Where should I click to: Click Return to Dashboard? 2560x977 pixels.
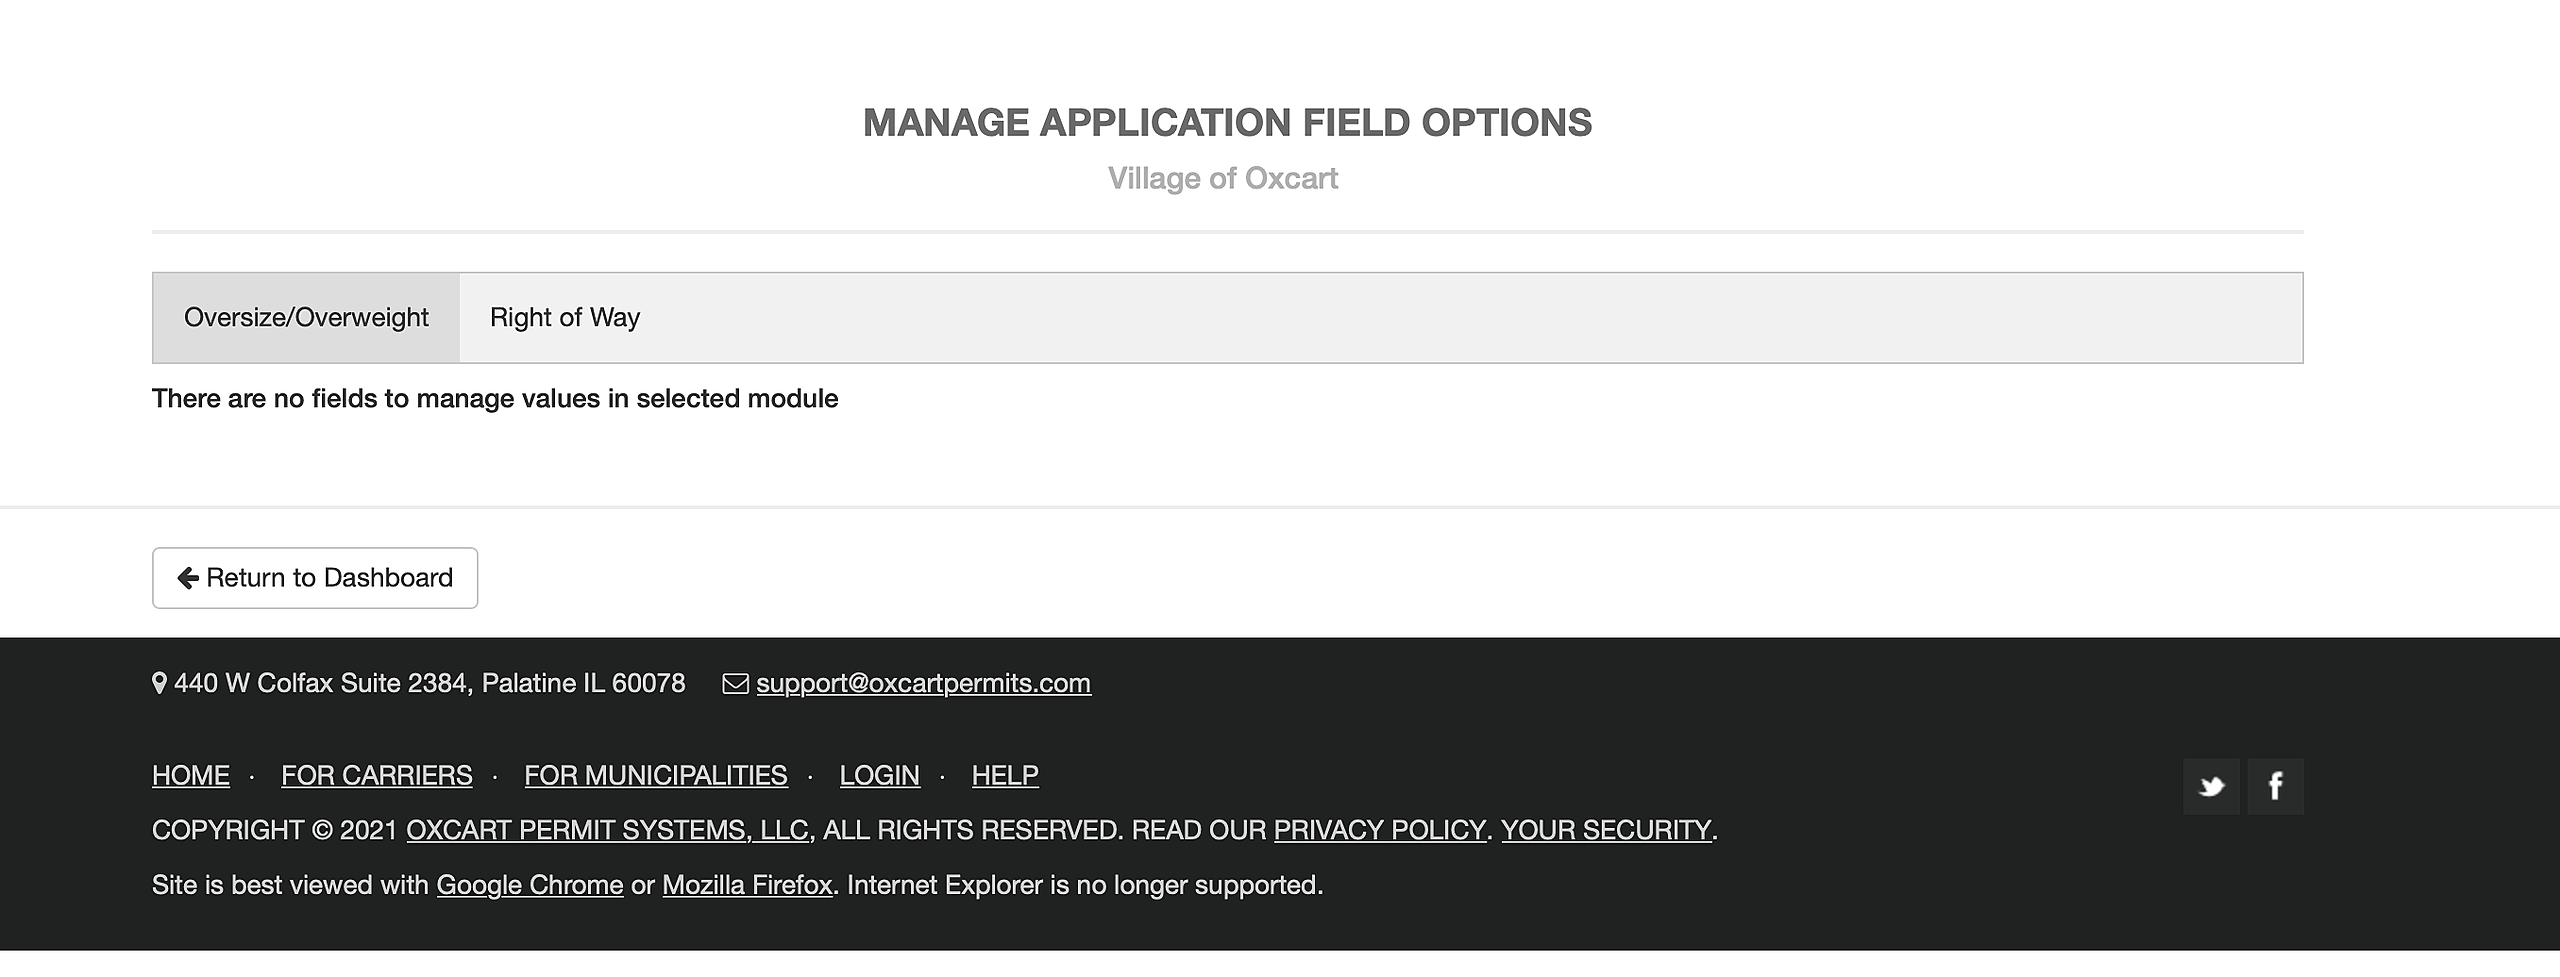tap(314, 577)
